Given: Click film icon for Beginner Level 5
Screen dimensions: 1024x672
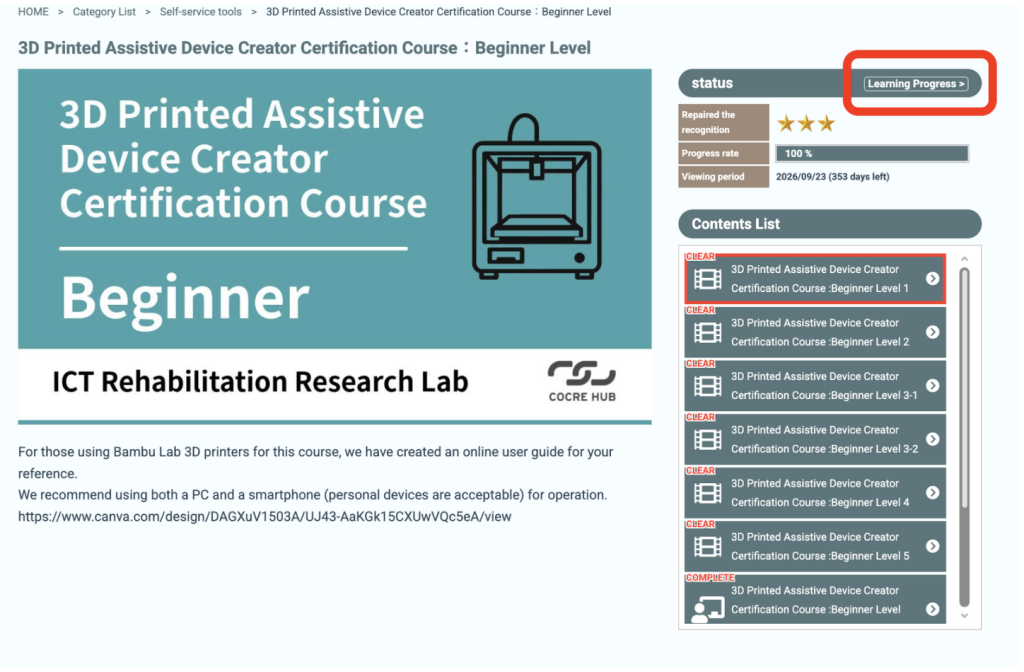Looking at the screenshot, I should tap(707, 546).
